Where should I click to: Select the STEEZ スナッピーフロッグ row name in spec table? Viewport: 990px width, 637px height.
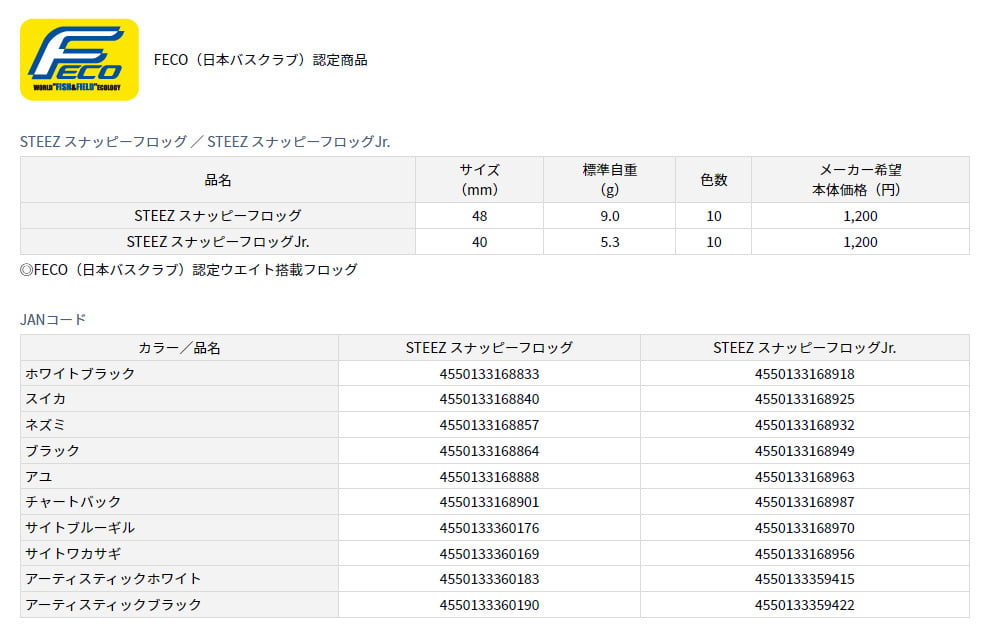point(218,216)
